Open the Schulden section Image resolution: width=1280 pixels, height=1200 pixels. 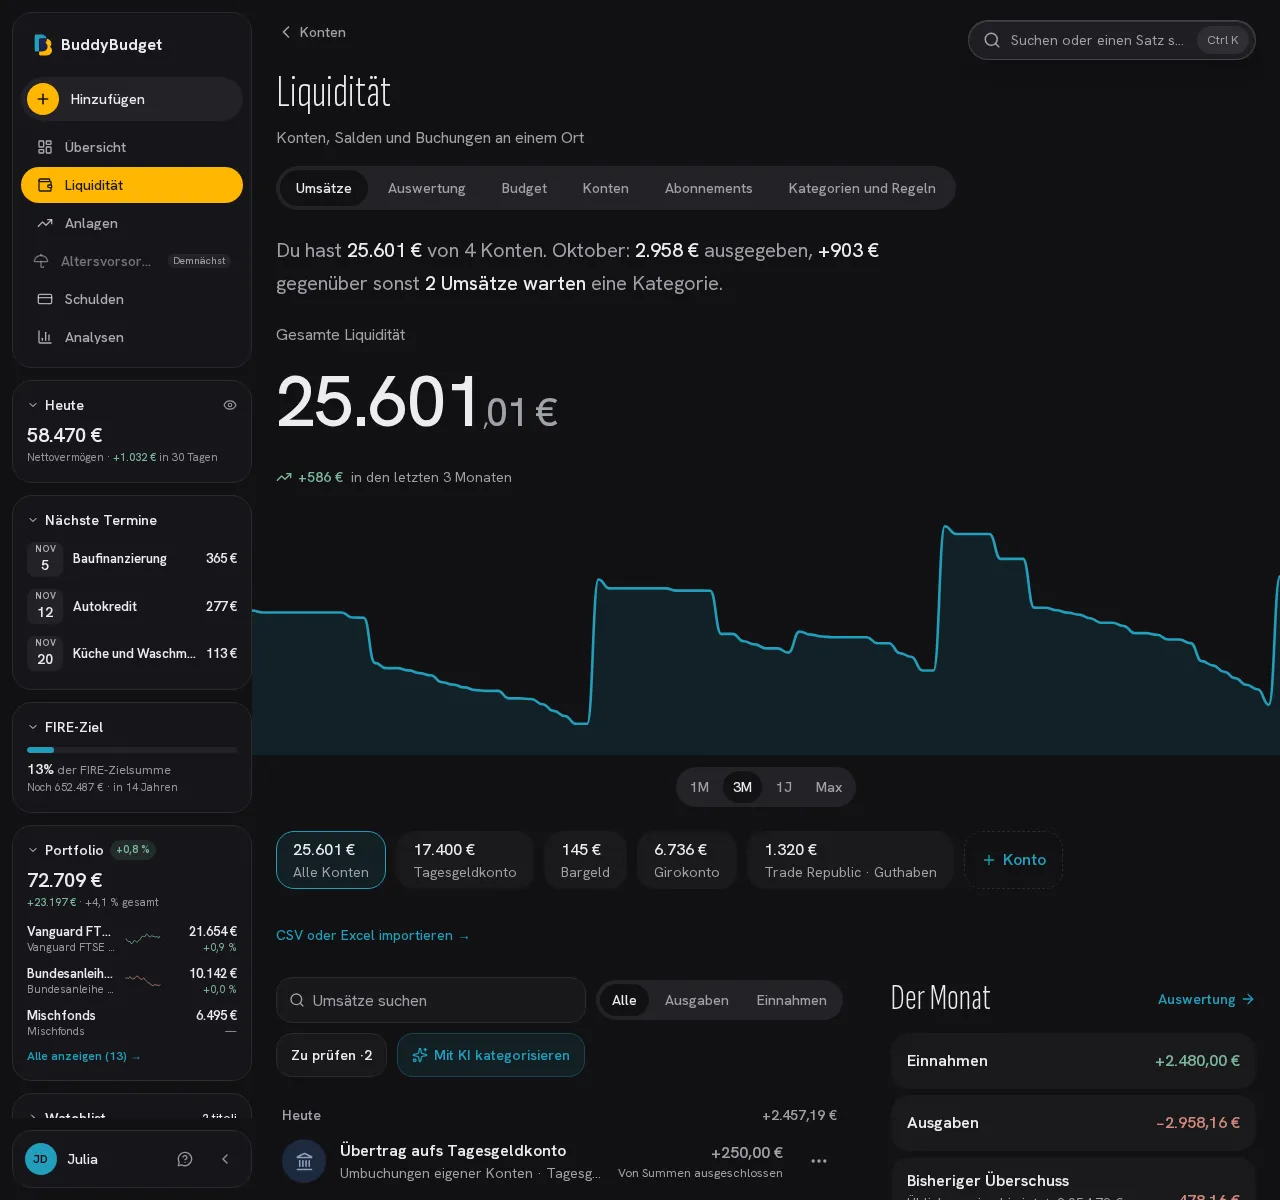132,299
